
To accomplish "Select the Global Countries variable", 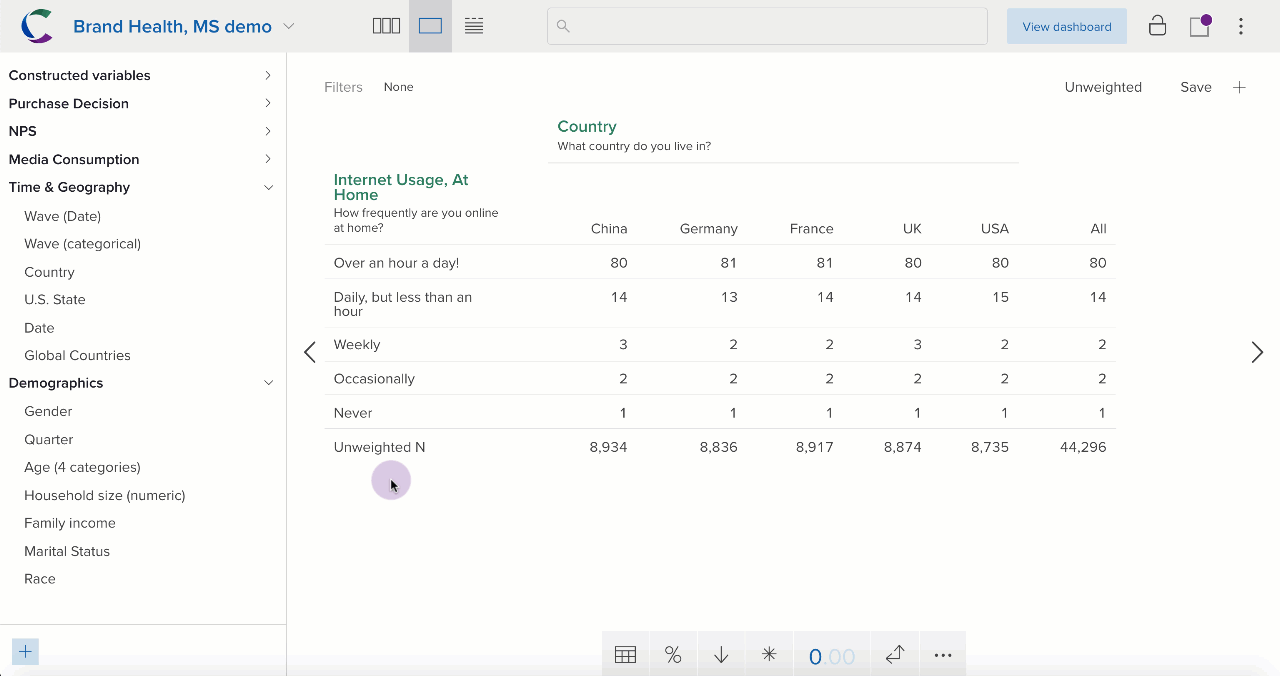I will pos(77,356).
